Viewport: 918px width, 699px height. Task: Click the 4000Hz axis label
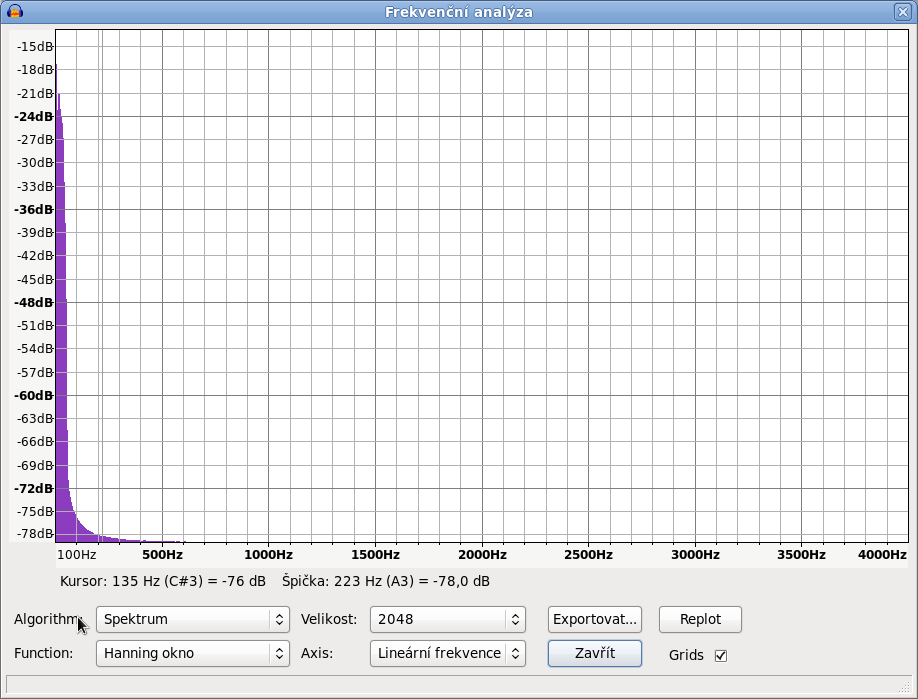[x=882, y=555]
